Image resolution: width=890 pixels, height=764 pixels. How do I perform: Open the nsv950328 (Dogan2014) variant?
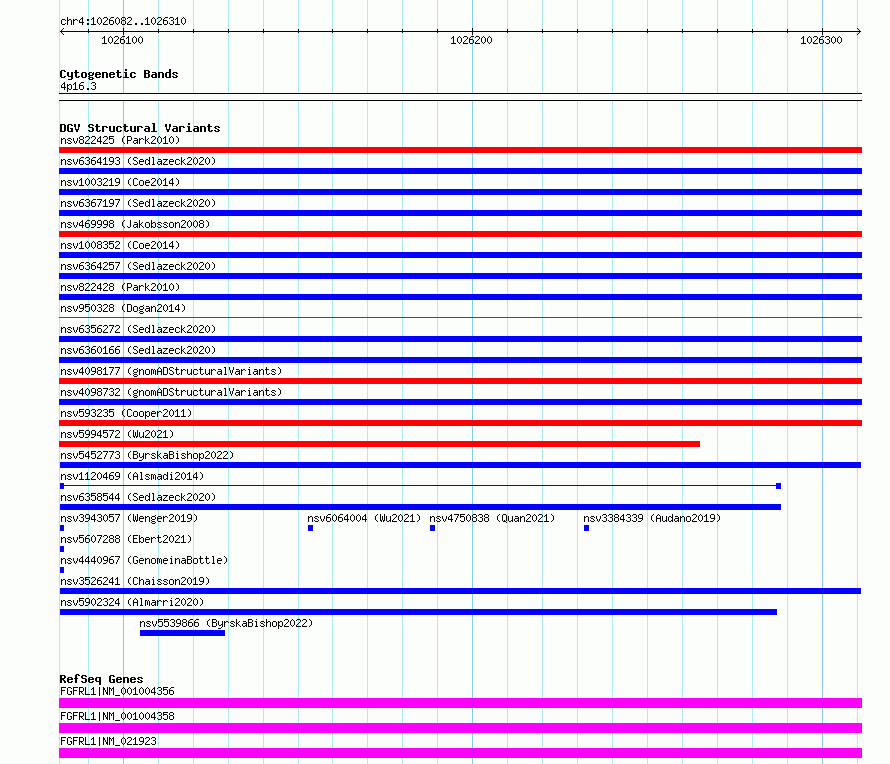click(123, 308)
